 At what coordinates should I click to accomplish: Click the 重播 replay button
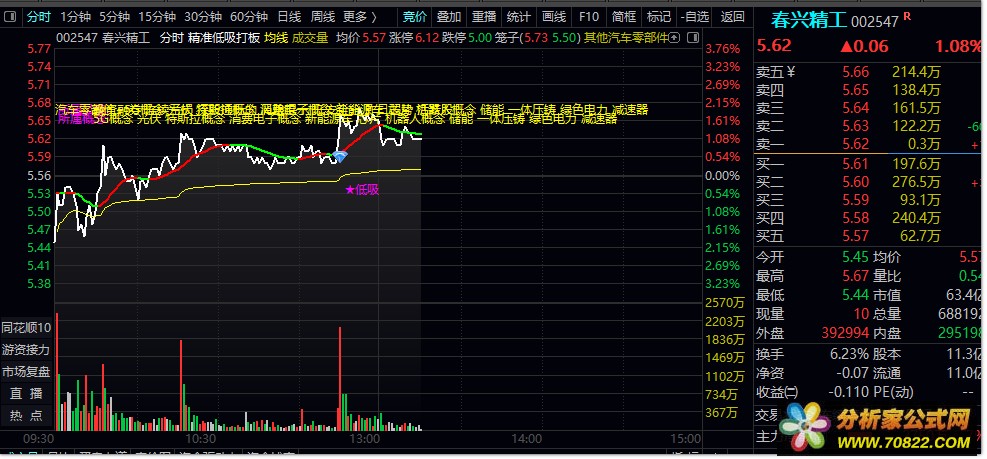[483, 17]
